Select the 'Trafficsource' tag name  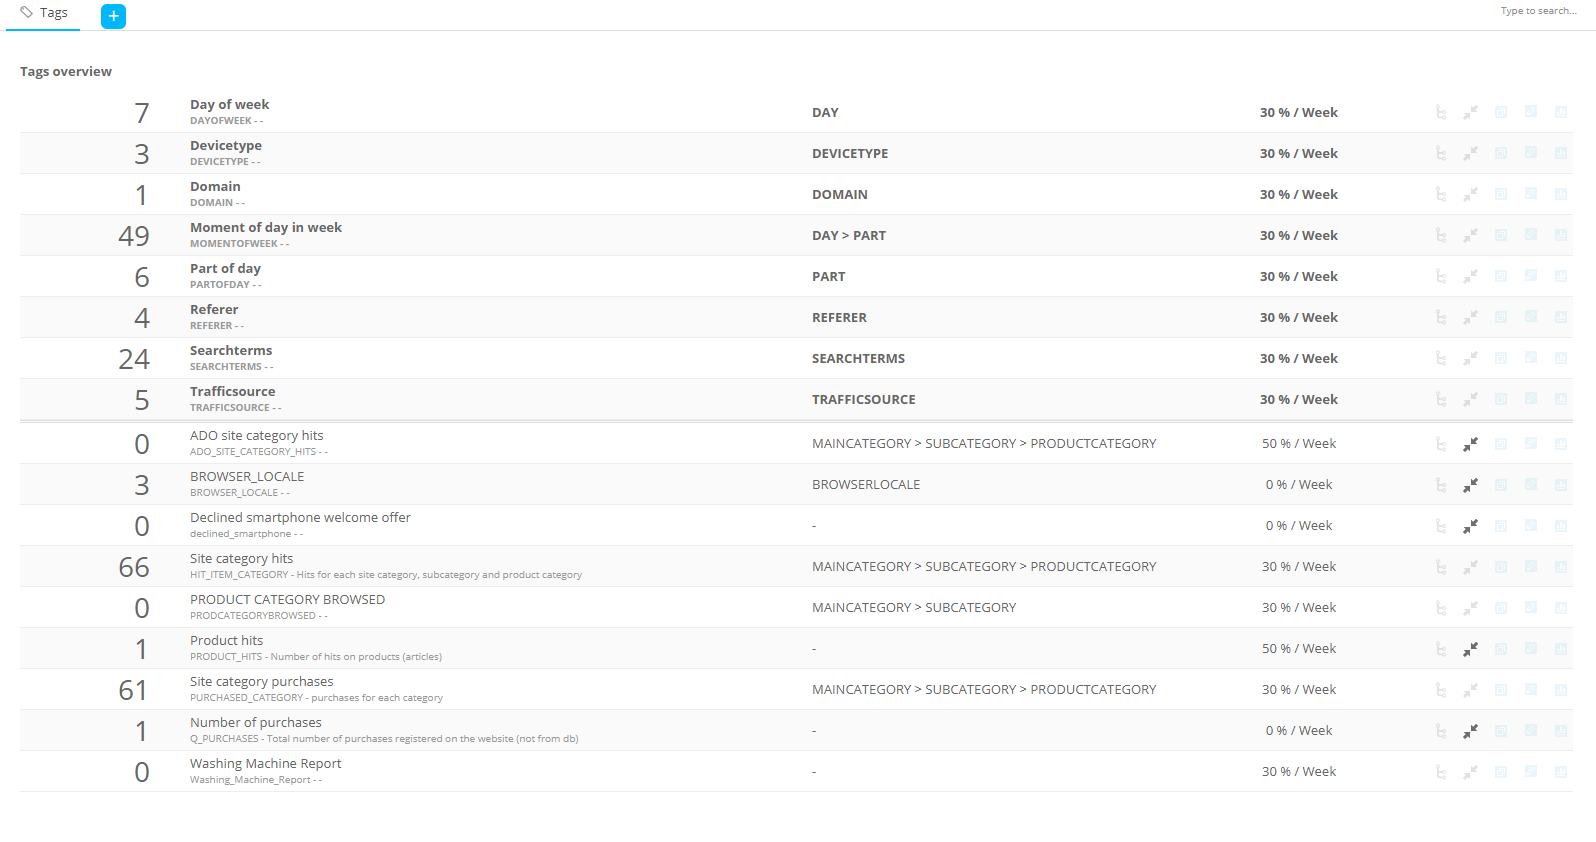tap(233, 391)
